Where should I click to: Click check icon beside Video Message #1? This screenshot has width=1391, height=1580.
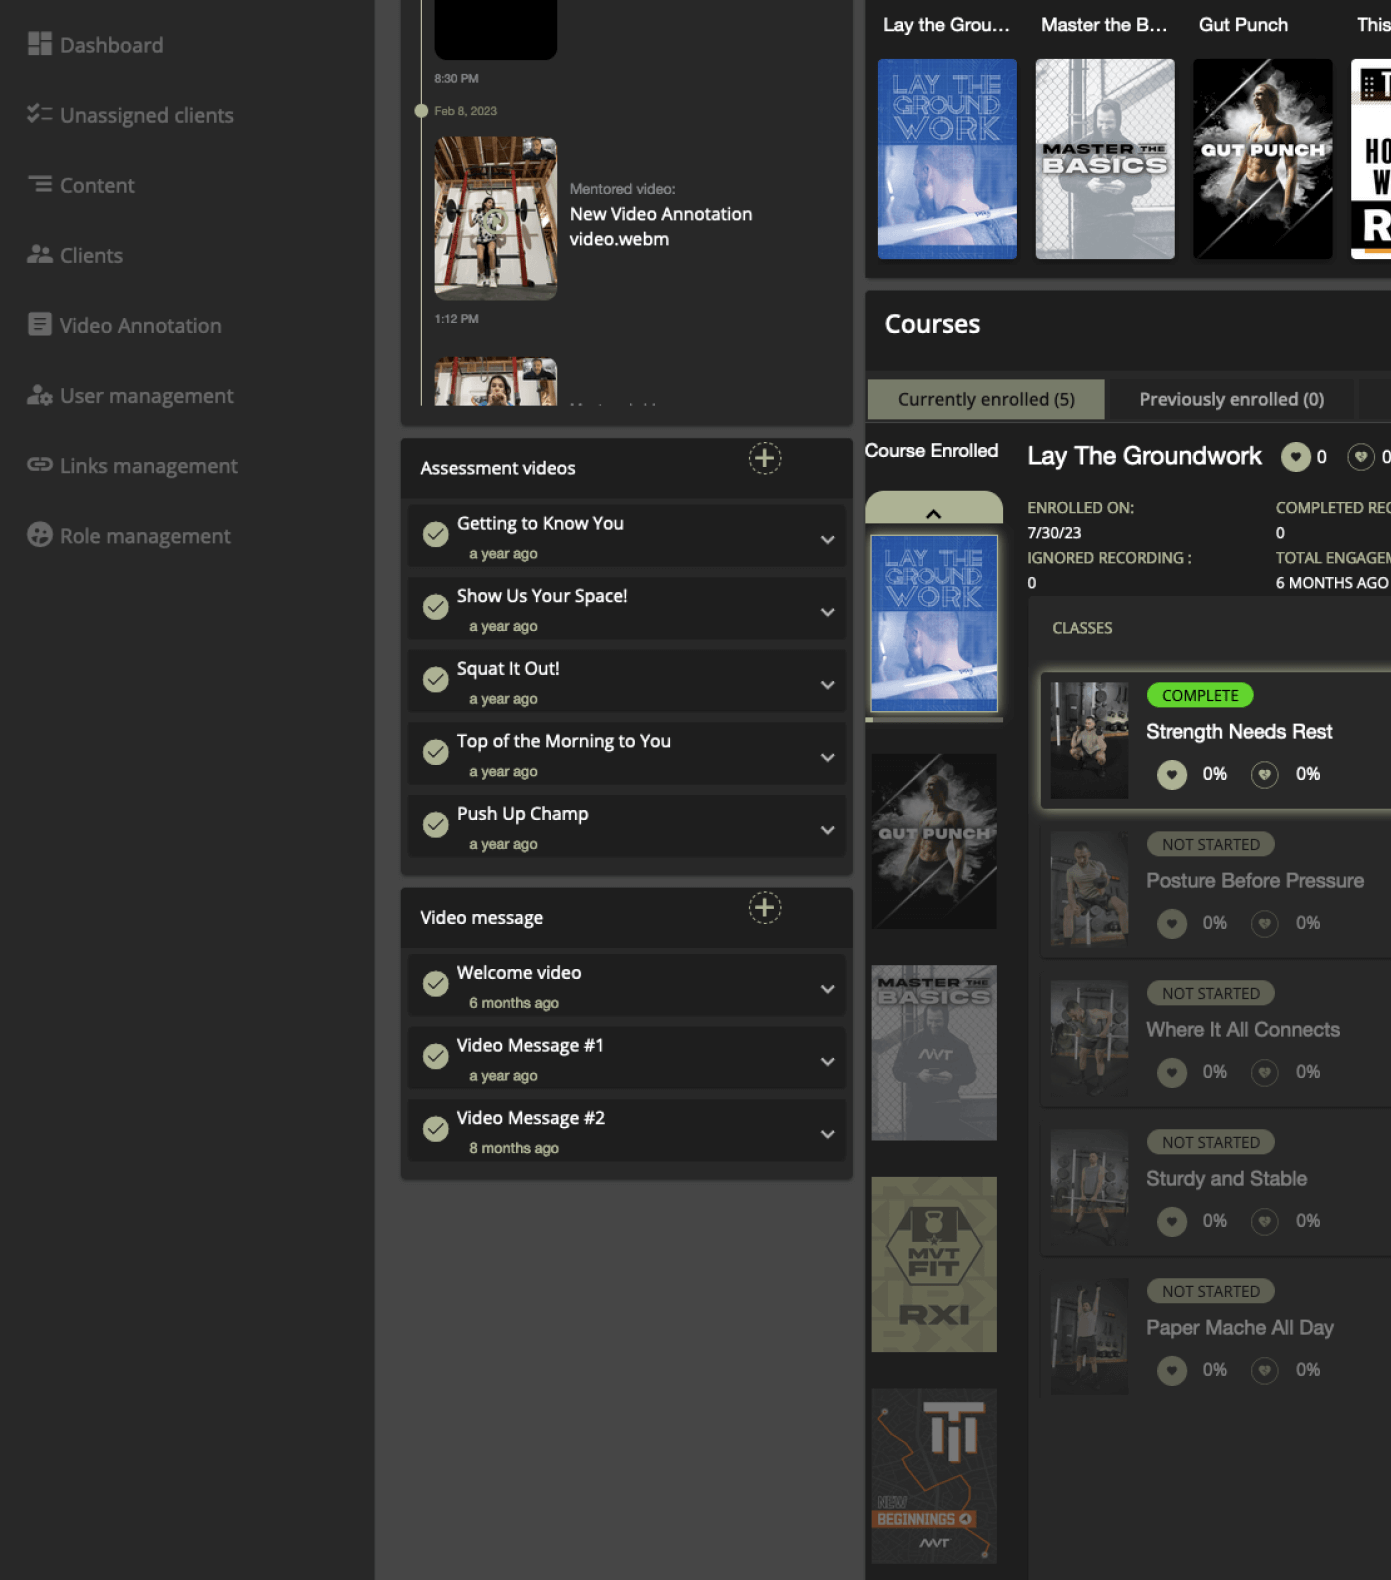click(x=435, y=1056)
